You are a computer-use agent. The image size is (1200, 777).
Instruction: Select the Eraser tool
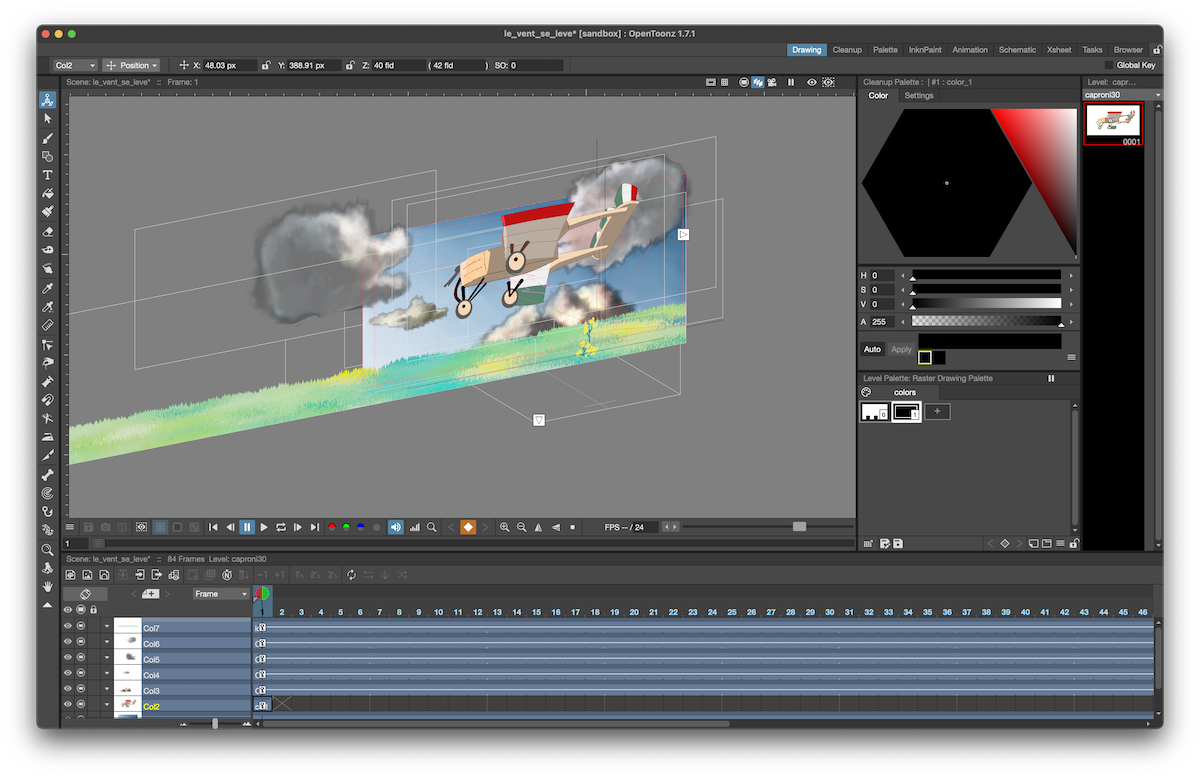pyautogui.click(x=47, y=231)
